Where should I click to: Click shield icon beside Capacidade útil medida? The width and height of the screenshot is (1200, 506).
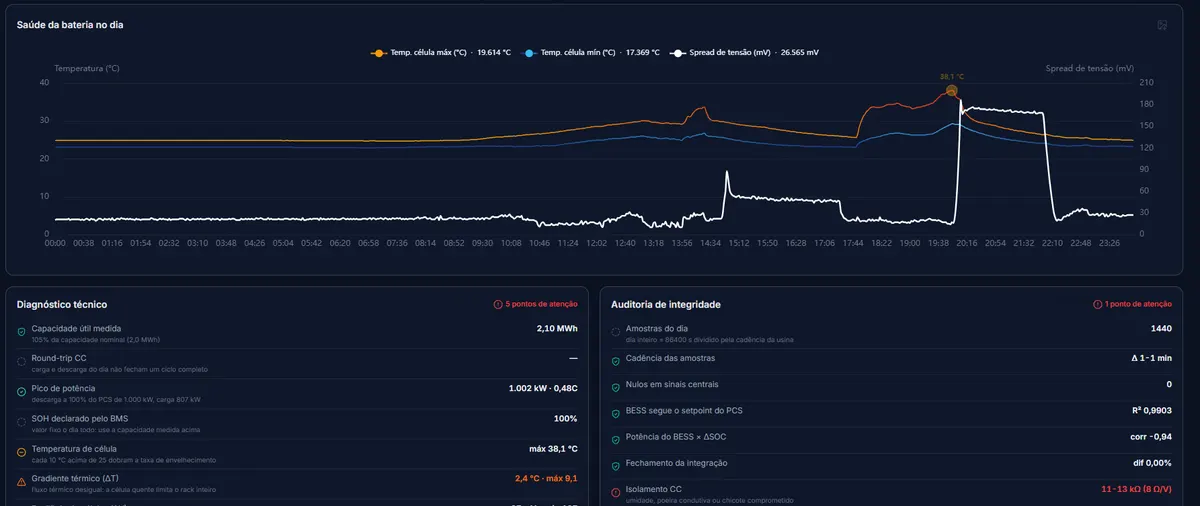tap(22, 332)
